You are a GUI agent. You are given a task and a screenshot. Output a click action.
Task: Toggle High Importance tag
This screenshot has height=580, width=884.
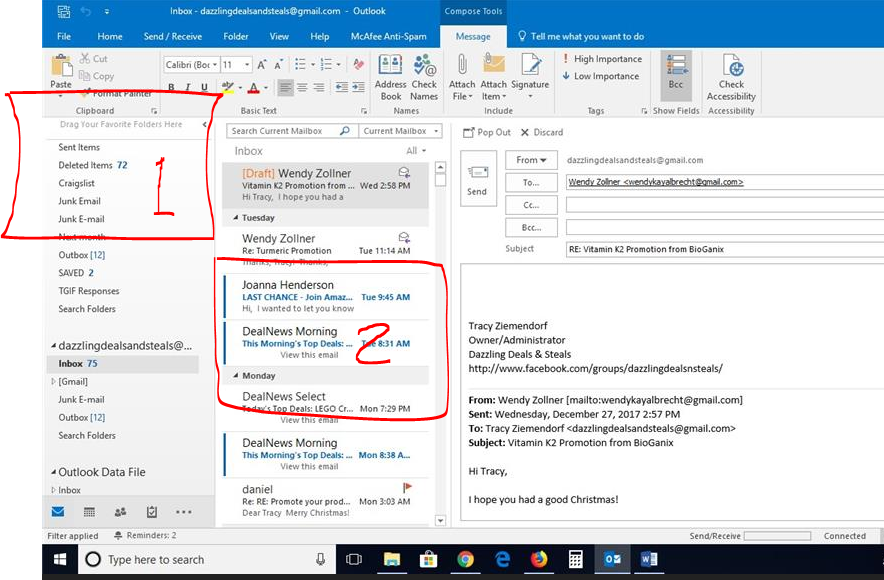coord(602,59)
